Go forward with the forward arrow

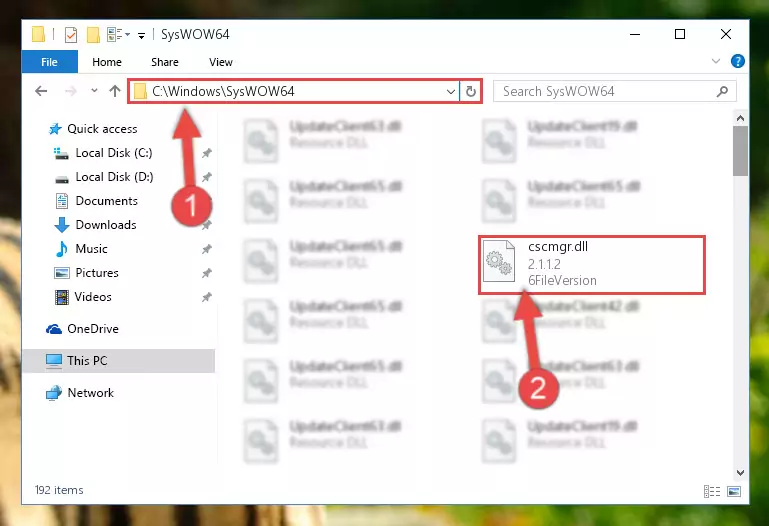[71, 91]
